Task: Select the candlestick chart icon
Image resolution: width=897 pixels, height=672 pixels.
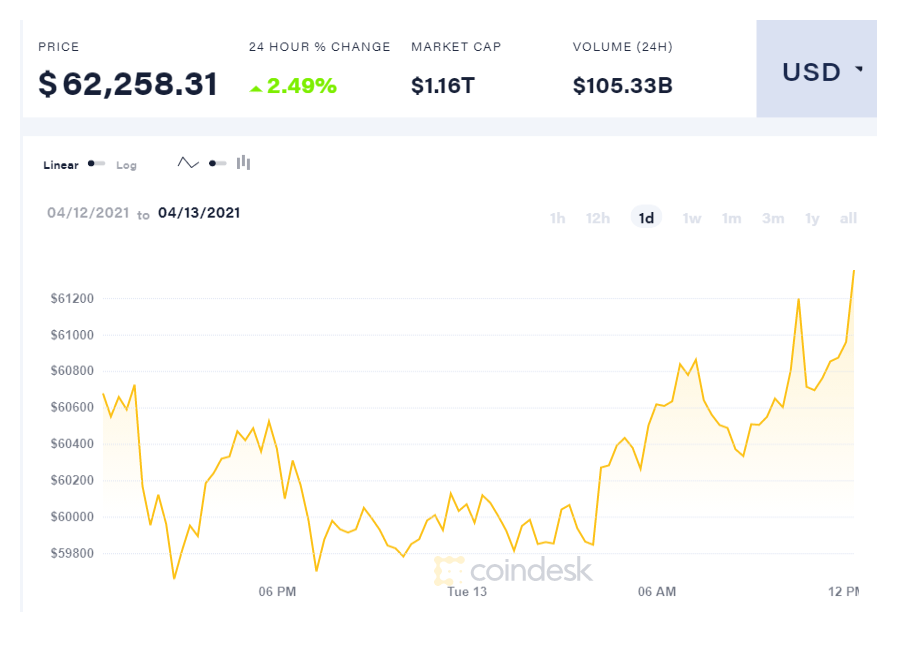Action: pyautogui.click(x=243, y=163)
